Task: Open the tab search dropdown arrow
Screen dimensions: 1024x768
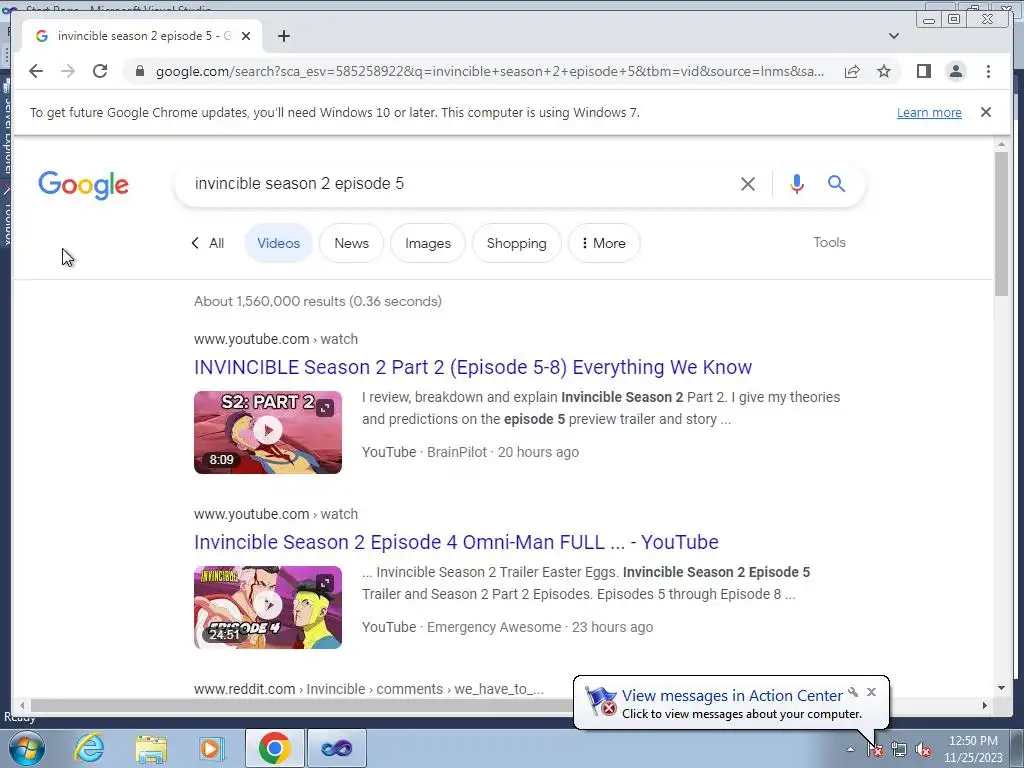Action: click(893, 36)
